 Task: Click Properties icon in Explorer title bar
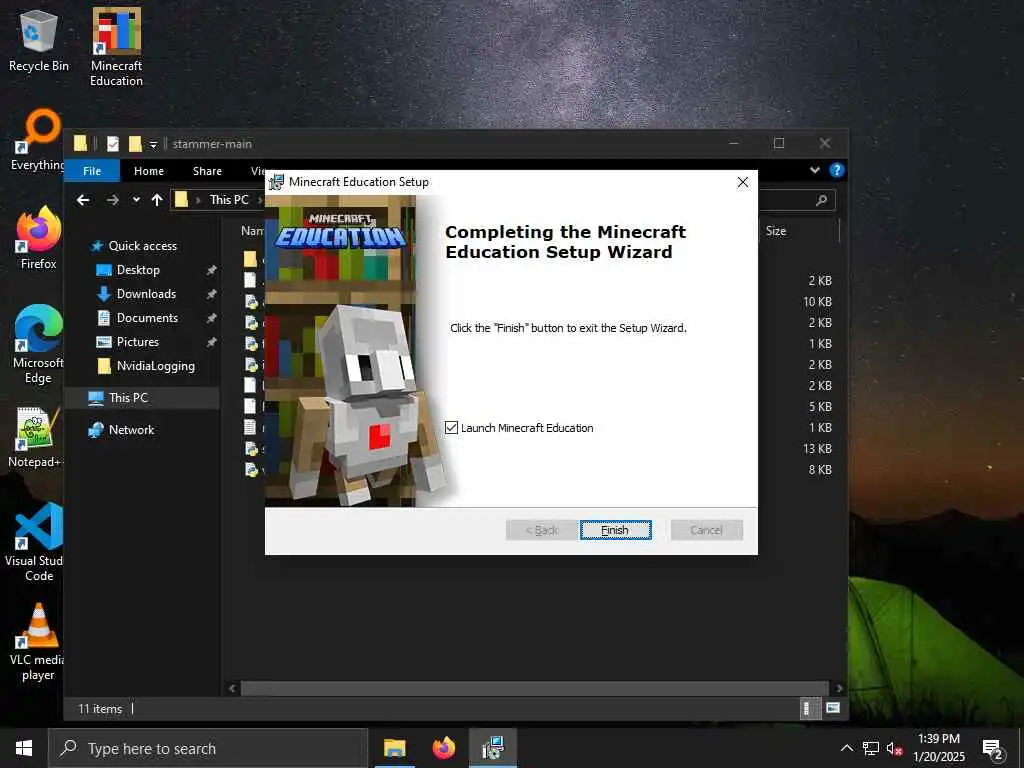[112, 144]
